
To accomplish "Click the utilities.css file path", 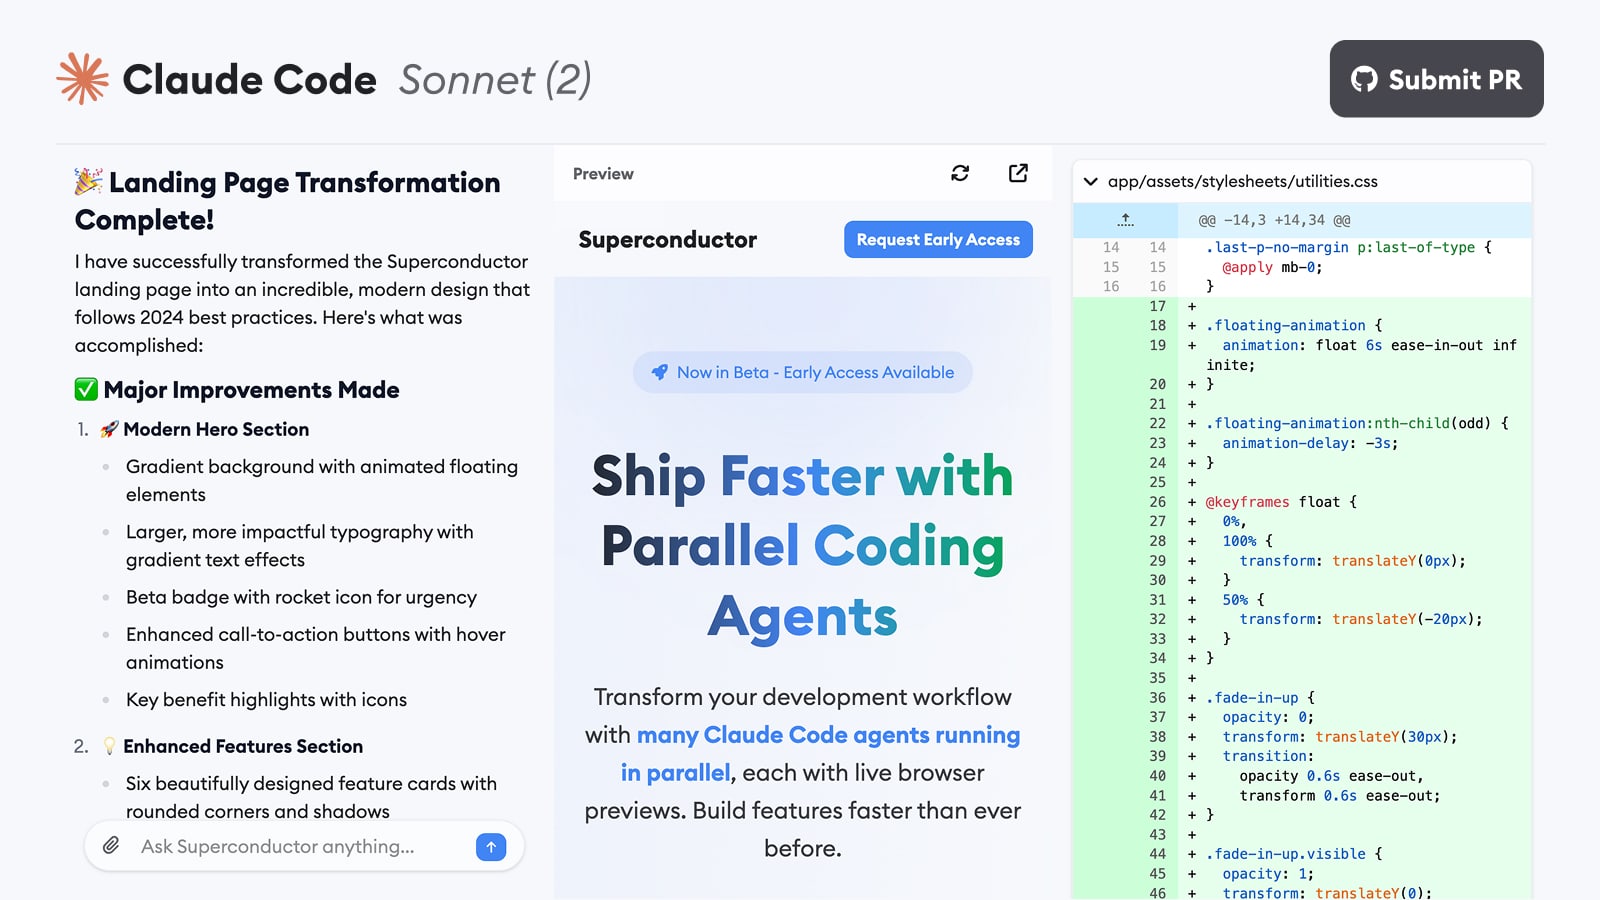I will pyautogui.click(x=1242, y=181).
